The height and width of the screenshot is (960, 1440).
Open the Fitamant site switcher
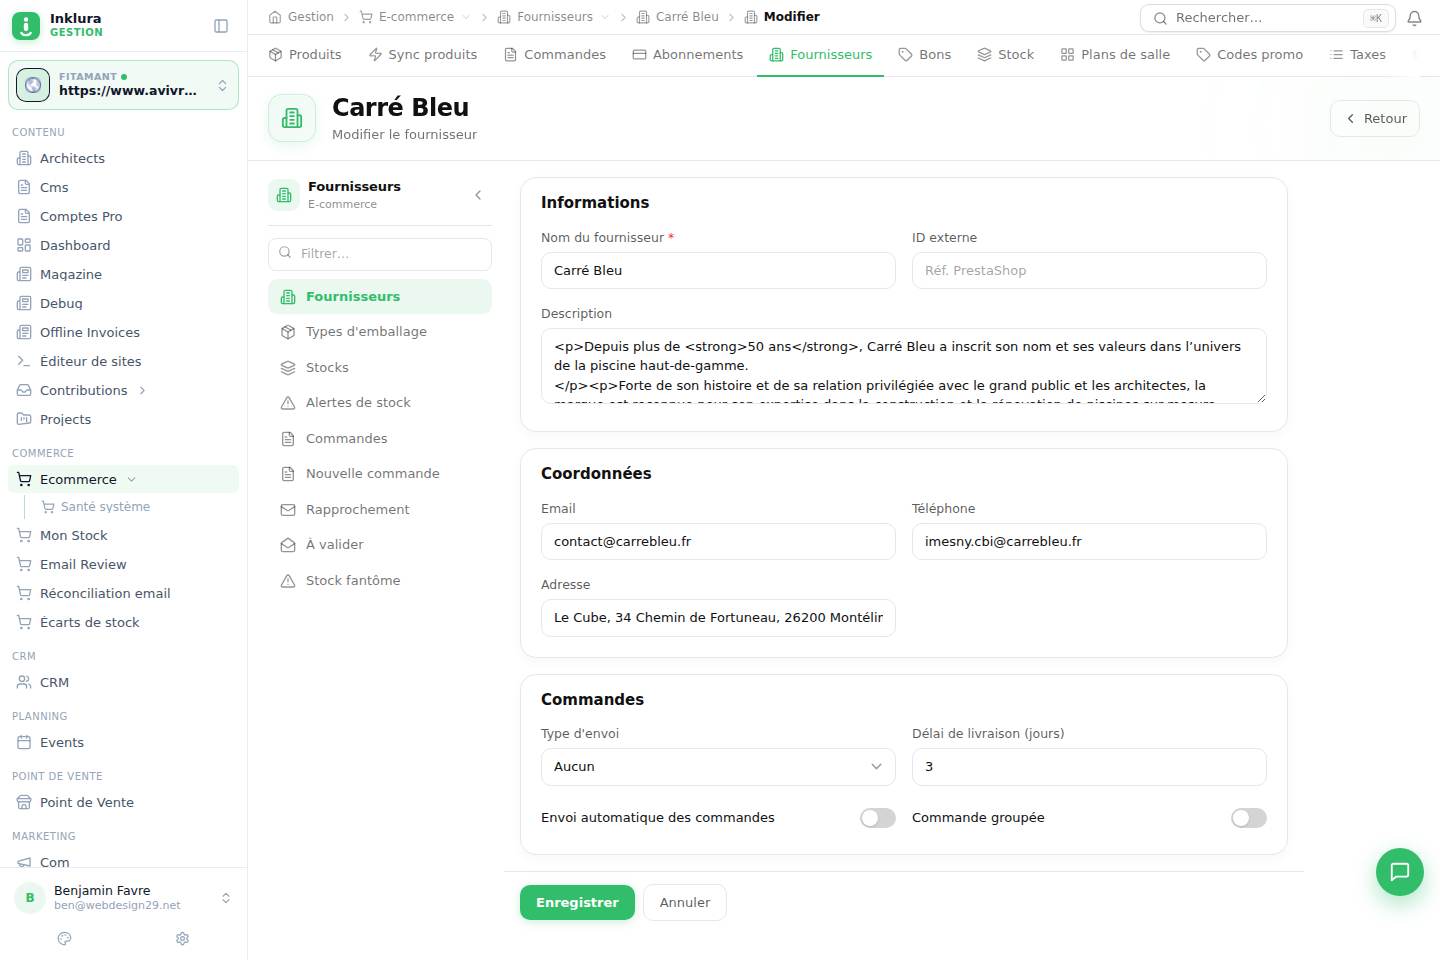point(123,85)
